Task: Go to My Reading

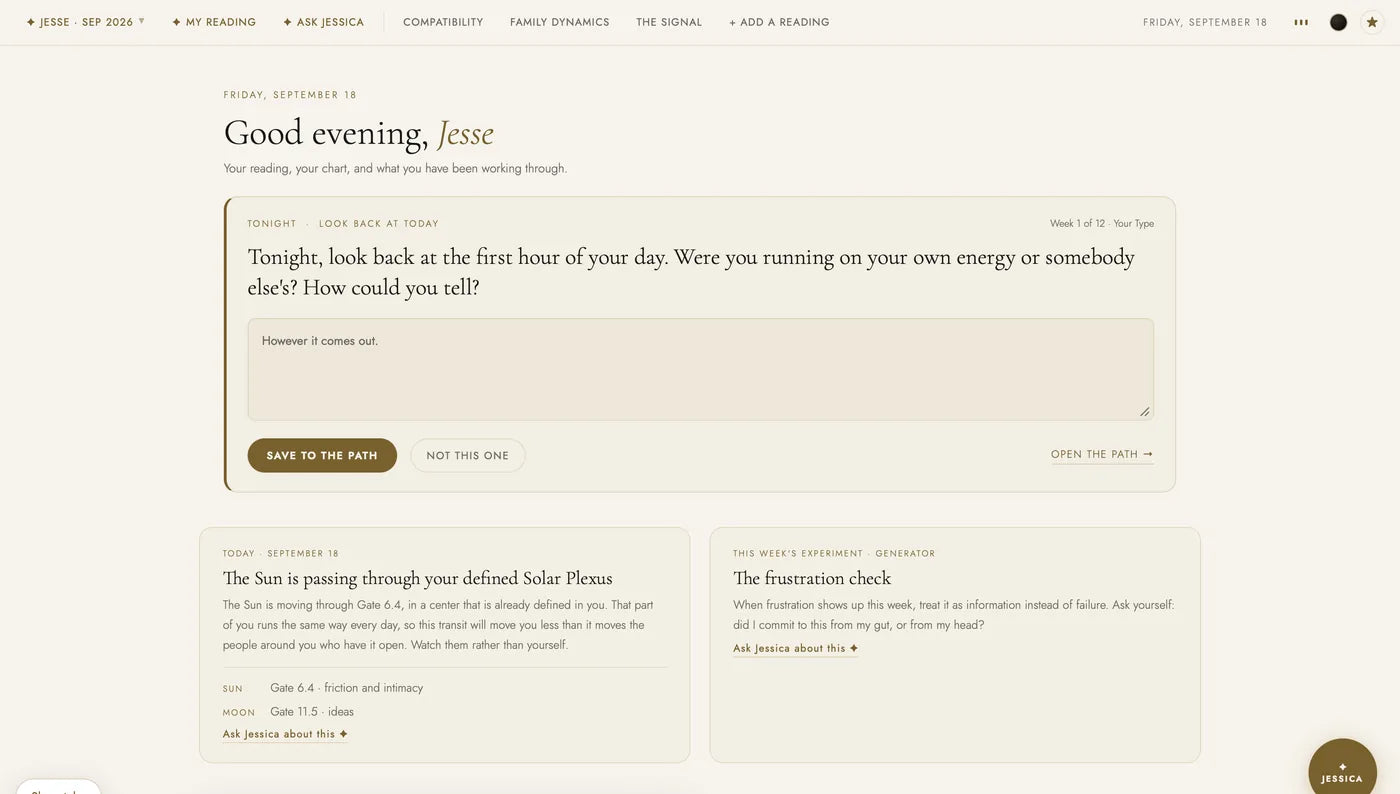Action: (214, 22)
